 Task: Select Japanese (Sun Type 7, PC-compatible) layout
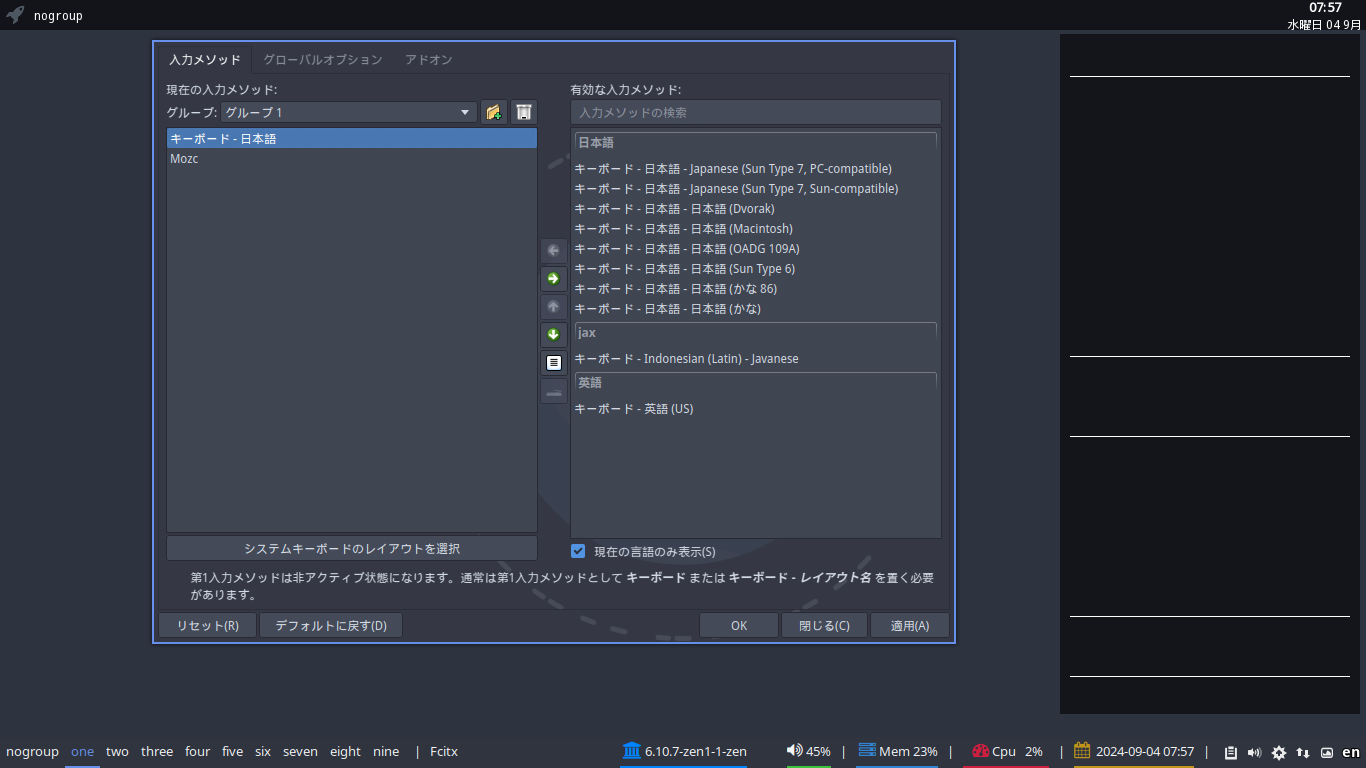click(x=756, y=168)
